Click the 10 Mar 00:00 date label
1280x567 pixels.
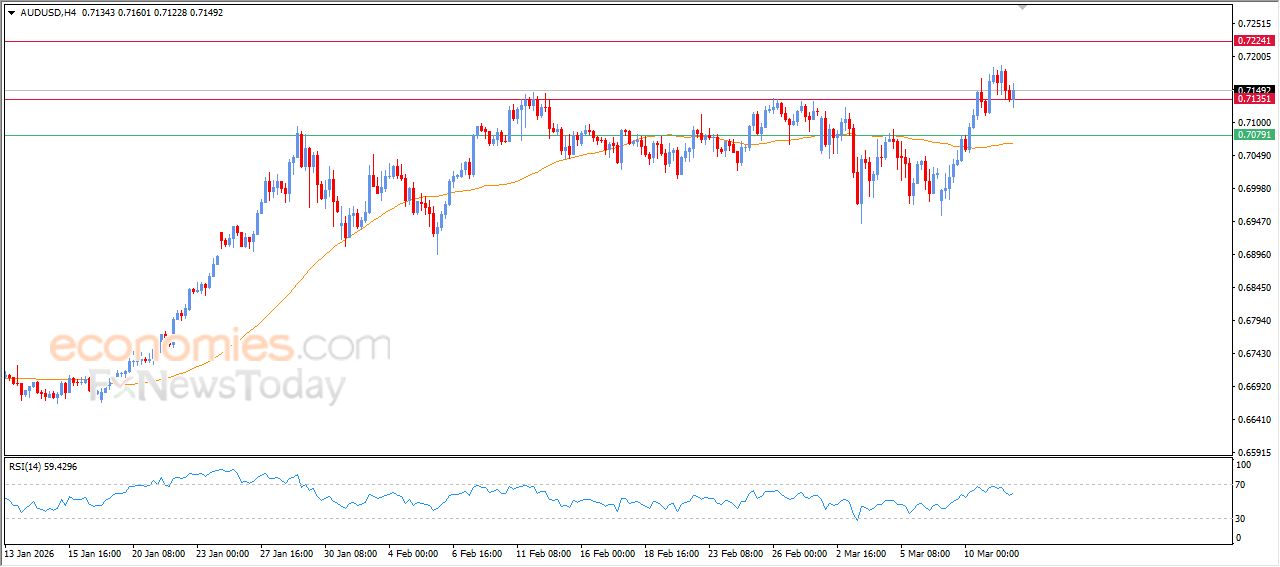pos(991,553)
